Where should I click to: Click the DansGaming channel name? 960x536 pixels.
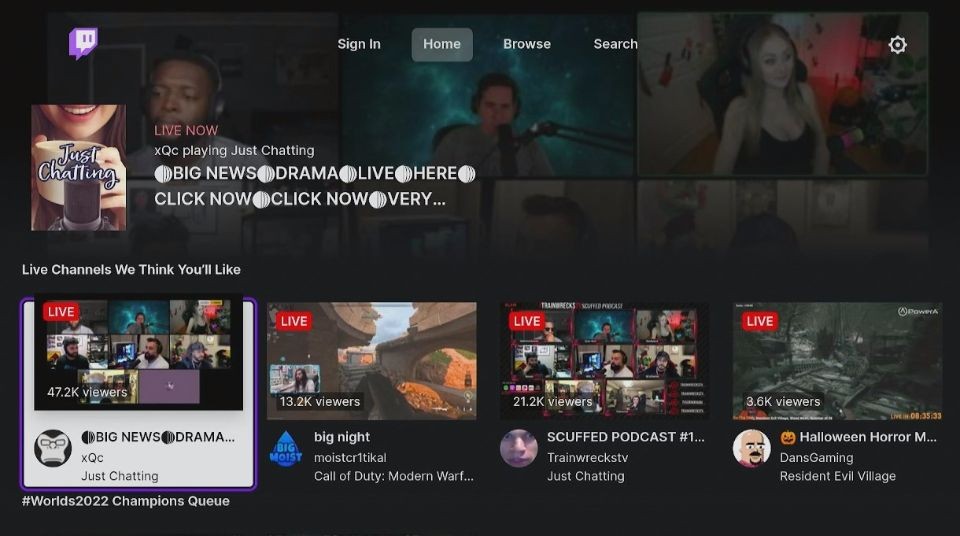(x=816, y=458)
